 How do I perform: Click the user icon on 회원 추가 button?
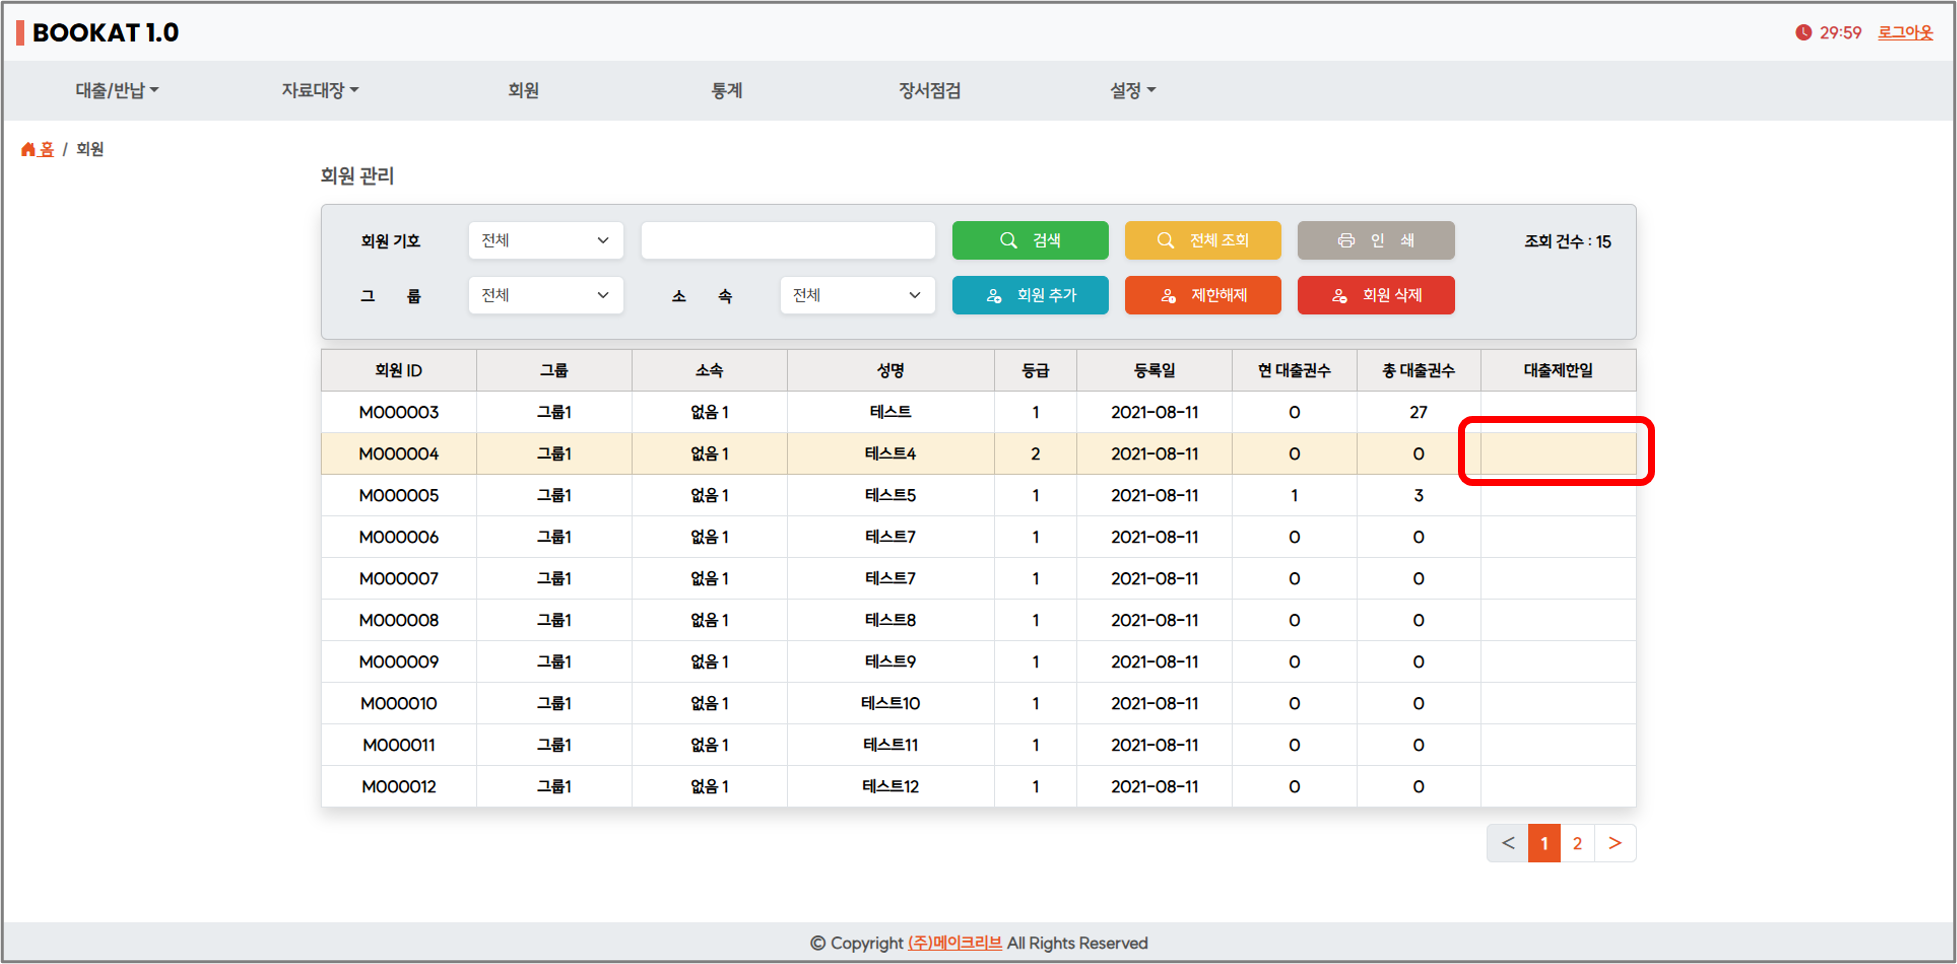994,296
